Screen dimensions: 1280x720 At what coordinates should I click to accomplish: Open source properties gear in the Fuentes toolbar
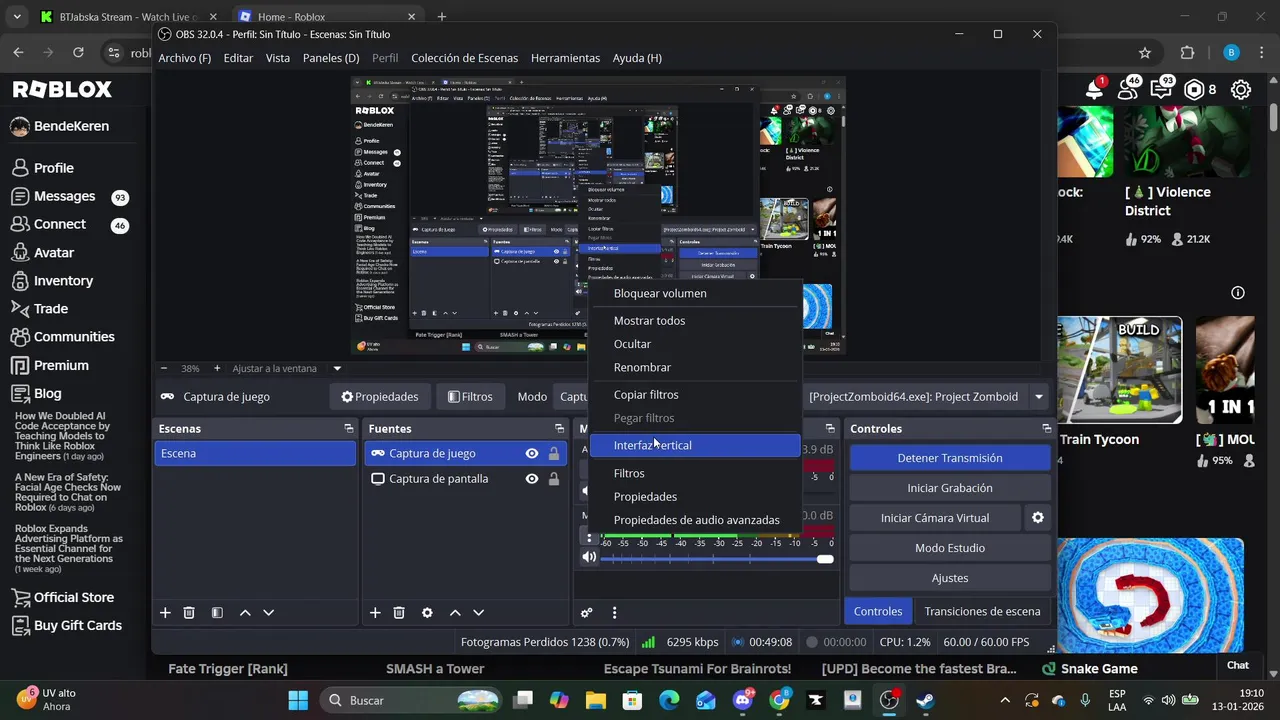427,613
